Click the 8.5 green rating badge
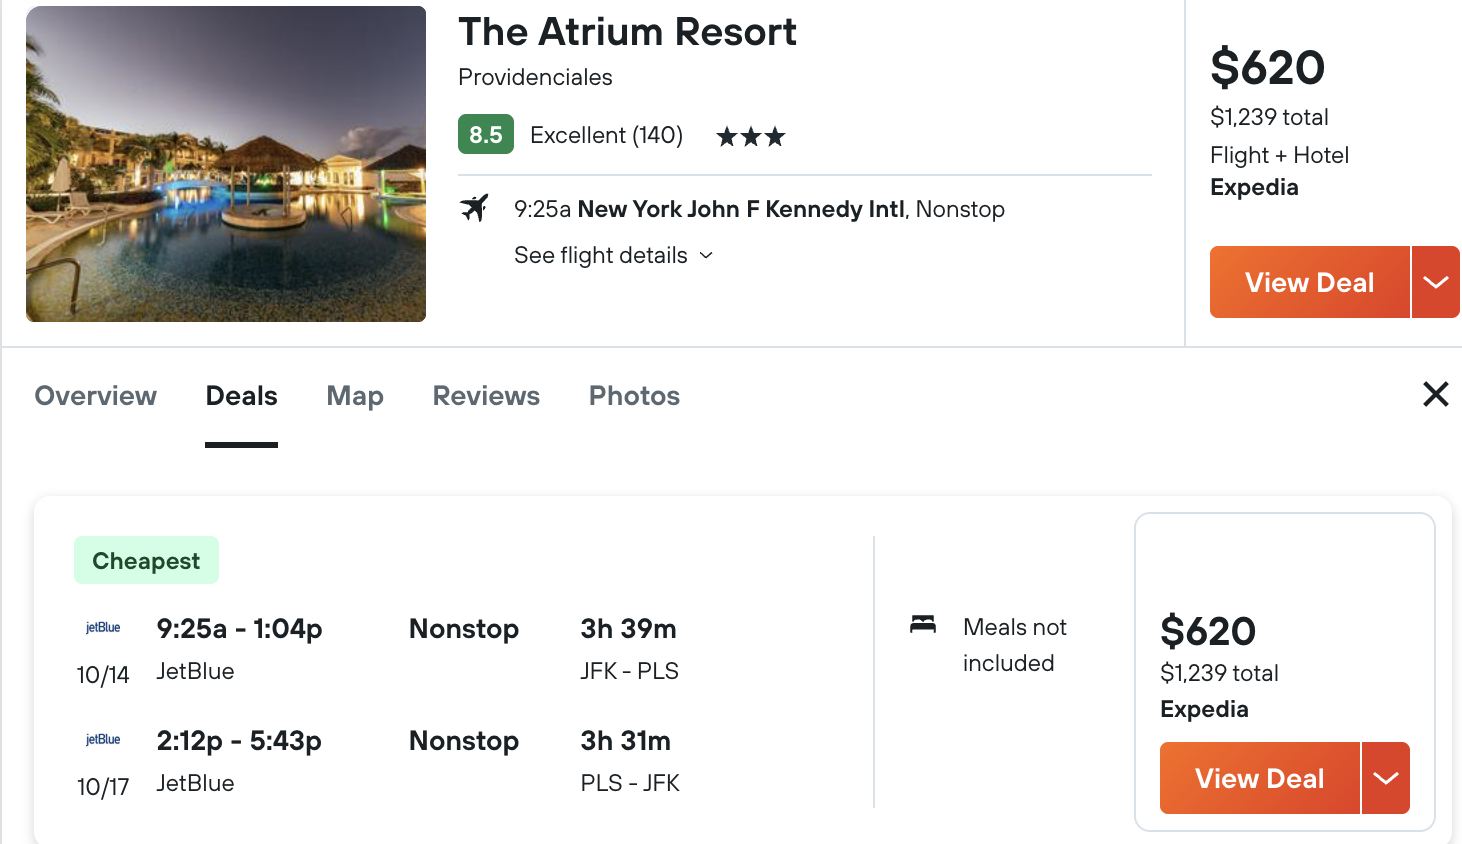The image size is (1462, 844). pos(486,134)
